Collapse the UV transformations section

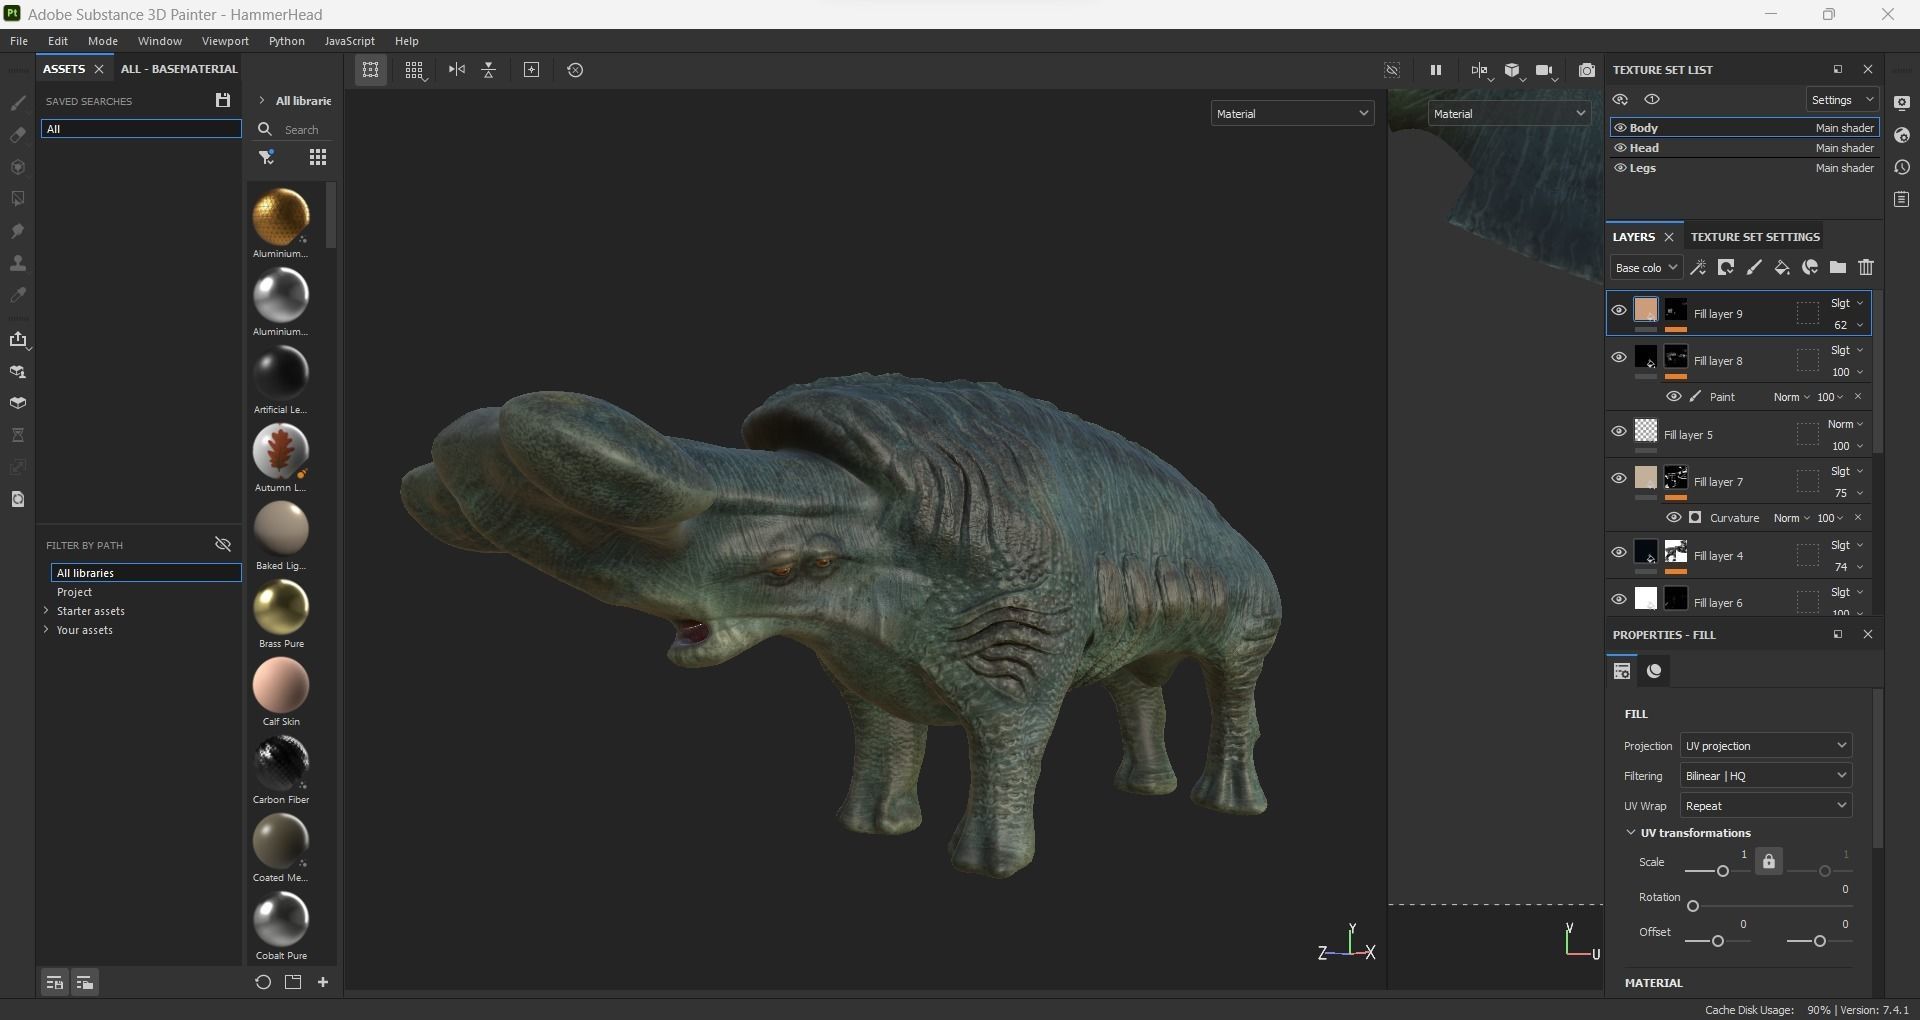tap(1631, 832)
